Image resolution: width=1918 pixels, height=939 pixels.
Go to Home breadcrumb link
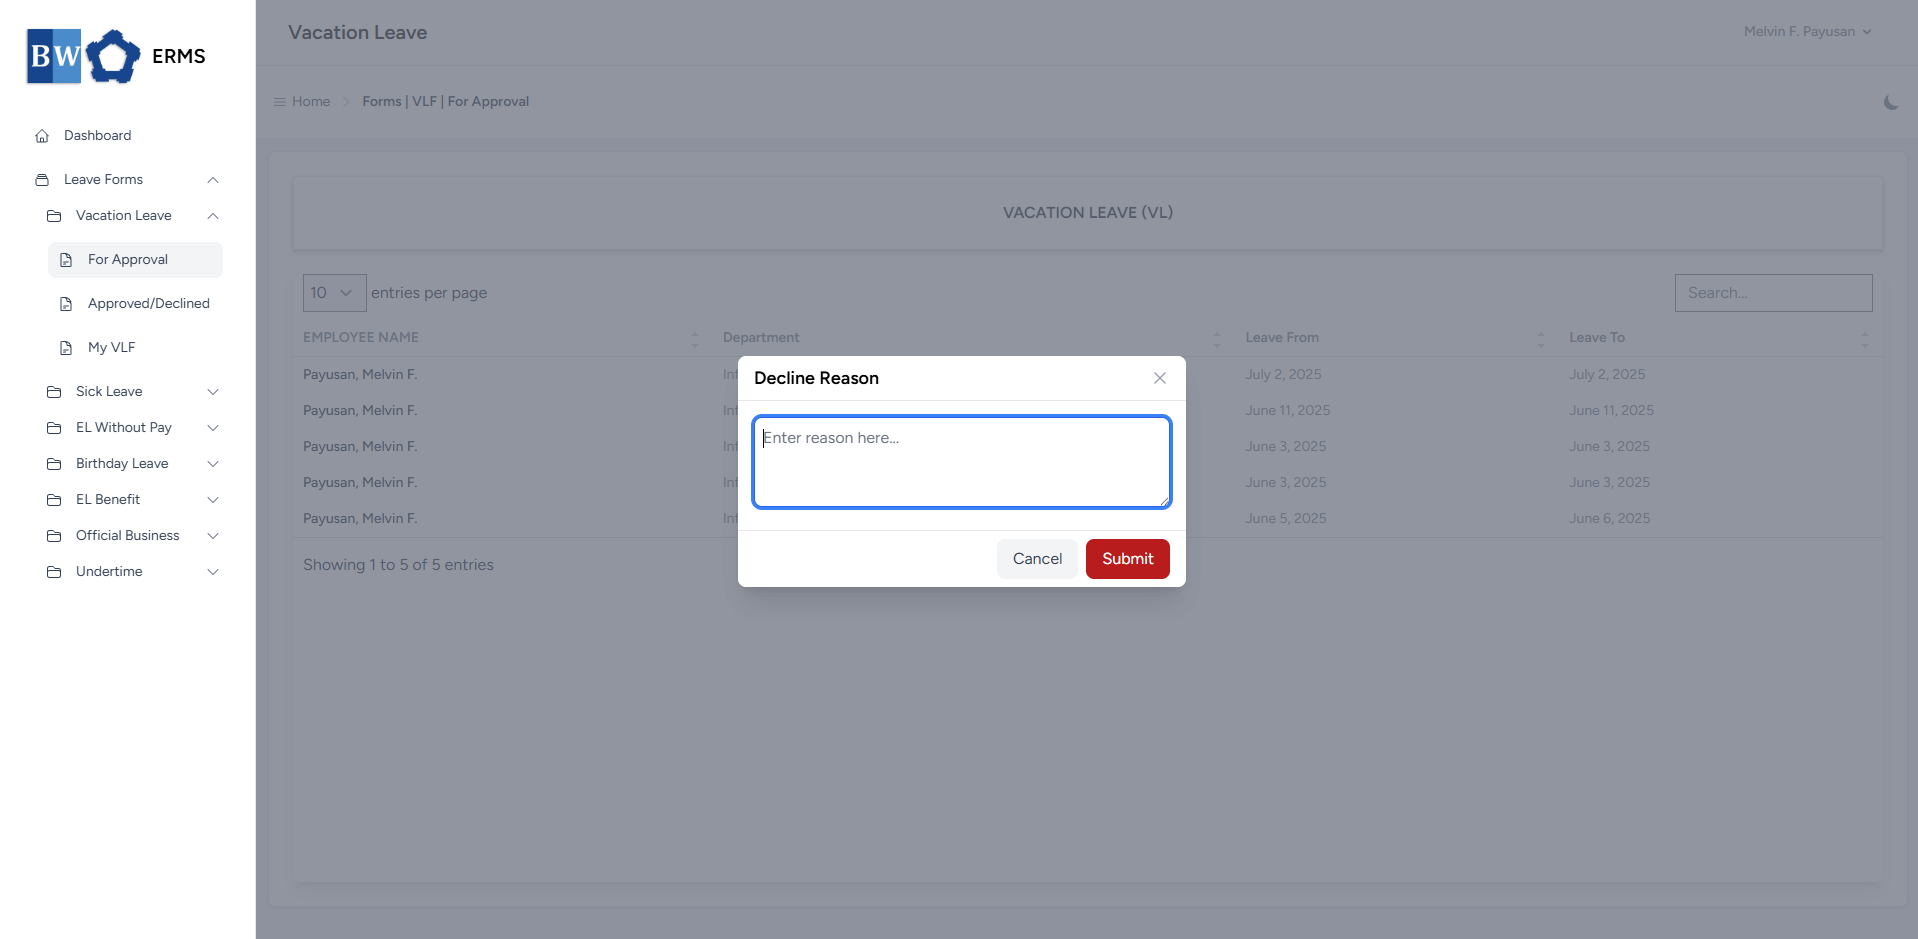coord(311,102)
